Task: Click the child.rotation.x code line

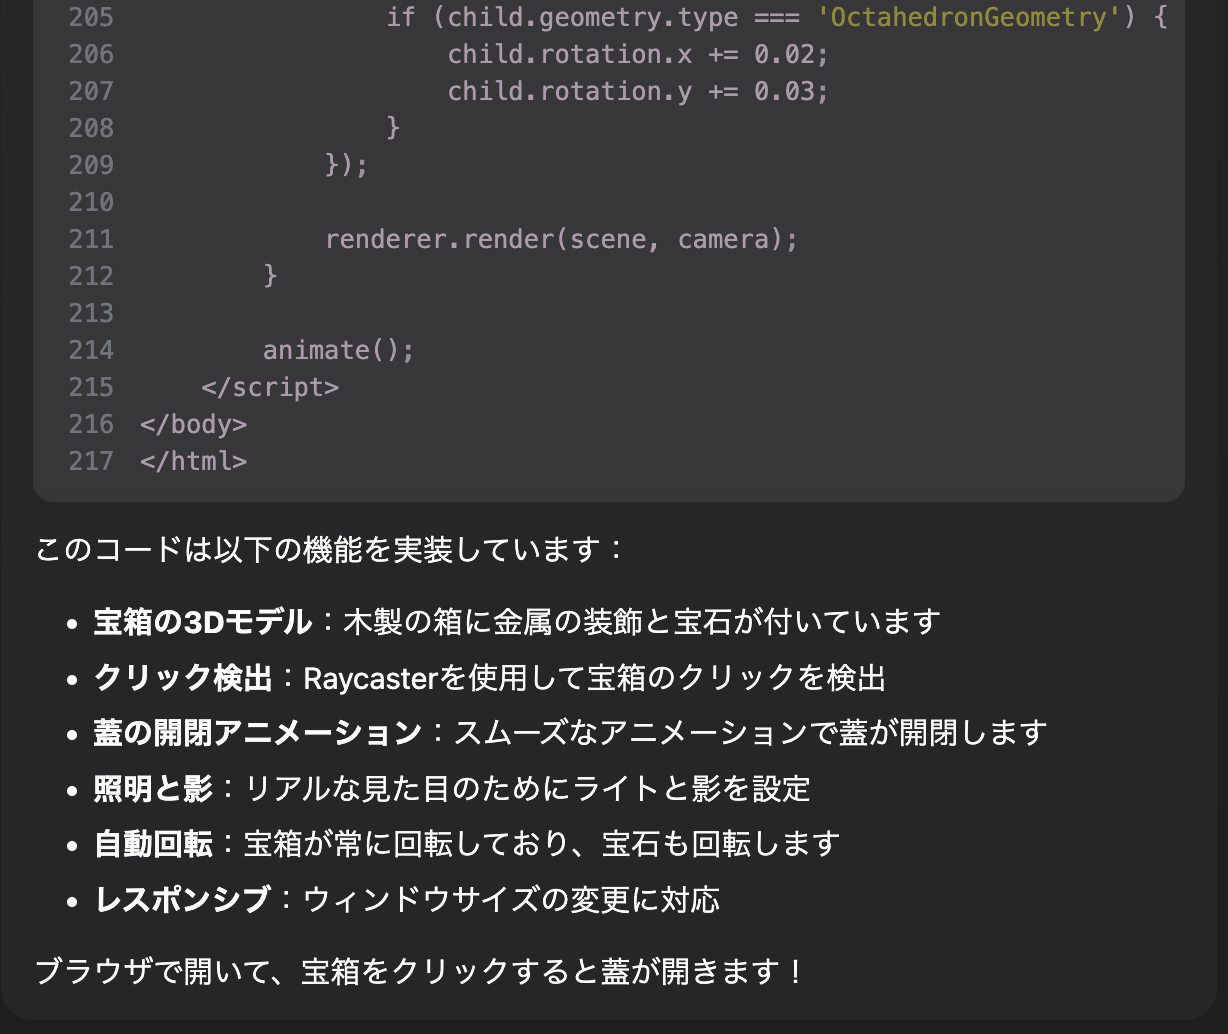Action: pos(638,54)
